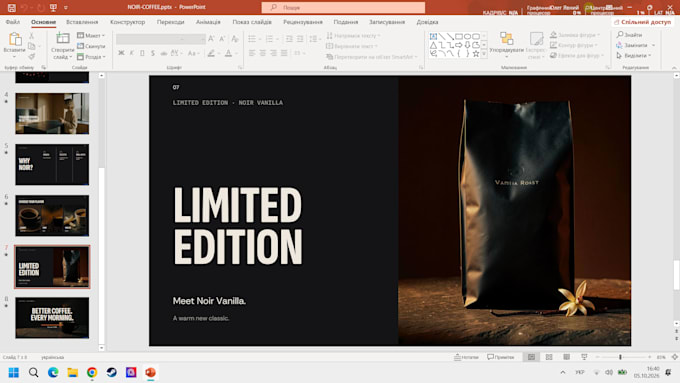This screenshot has height=383, width=680.
Task: Click the New Slide (Створити слайд) icon
Action: point(62,39)
